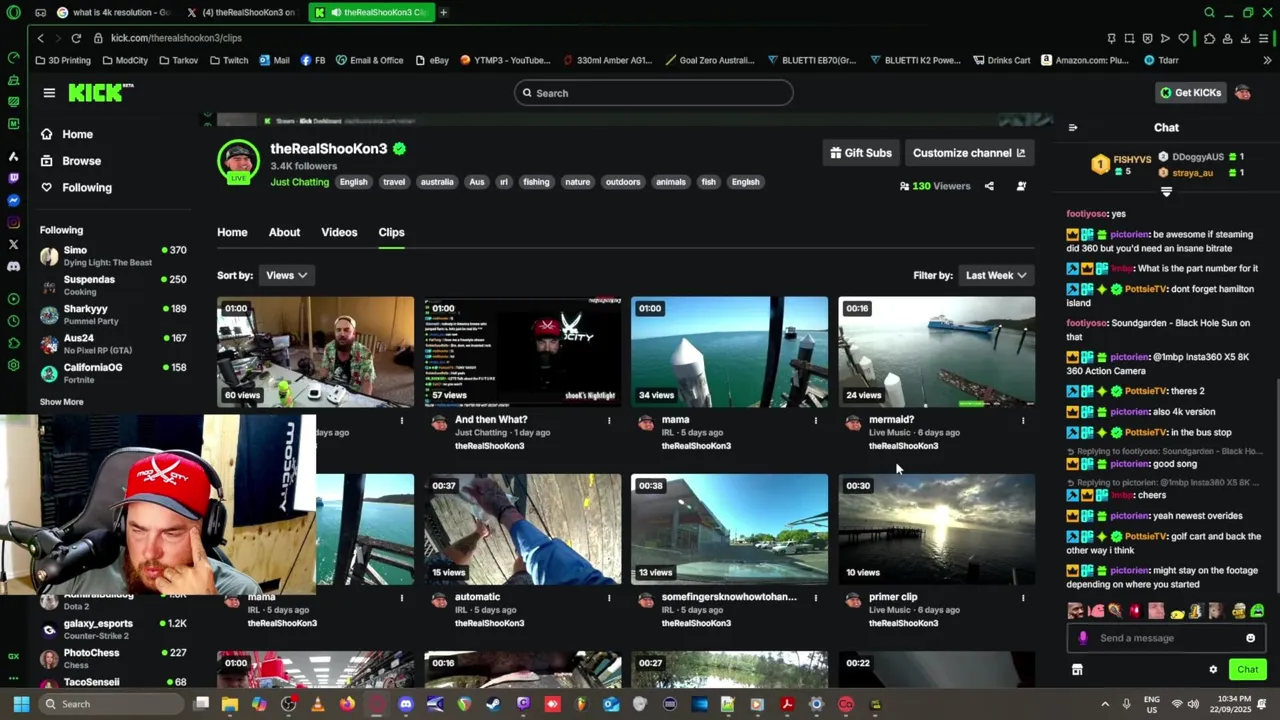Click the 'fishing' channel tag
The height and width of the screenshot is (720, 1280).
pos(536,182)
